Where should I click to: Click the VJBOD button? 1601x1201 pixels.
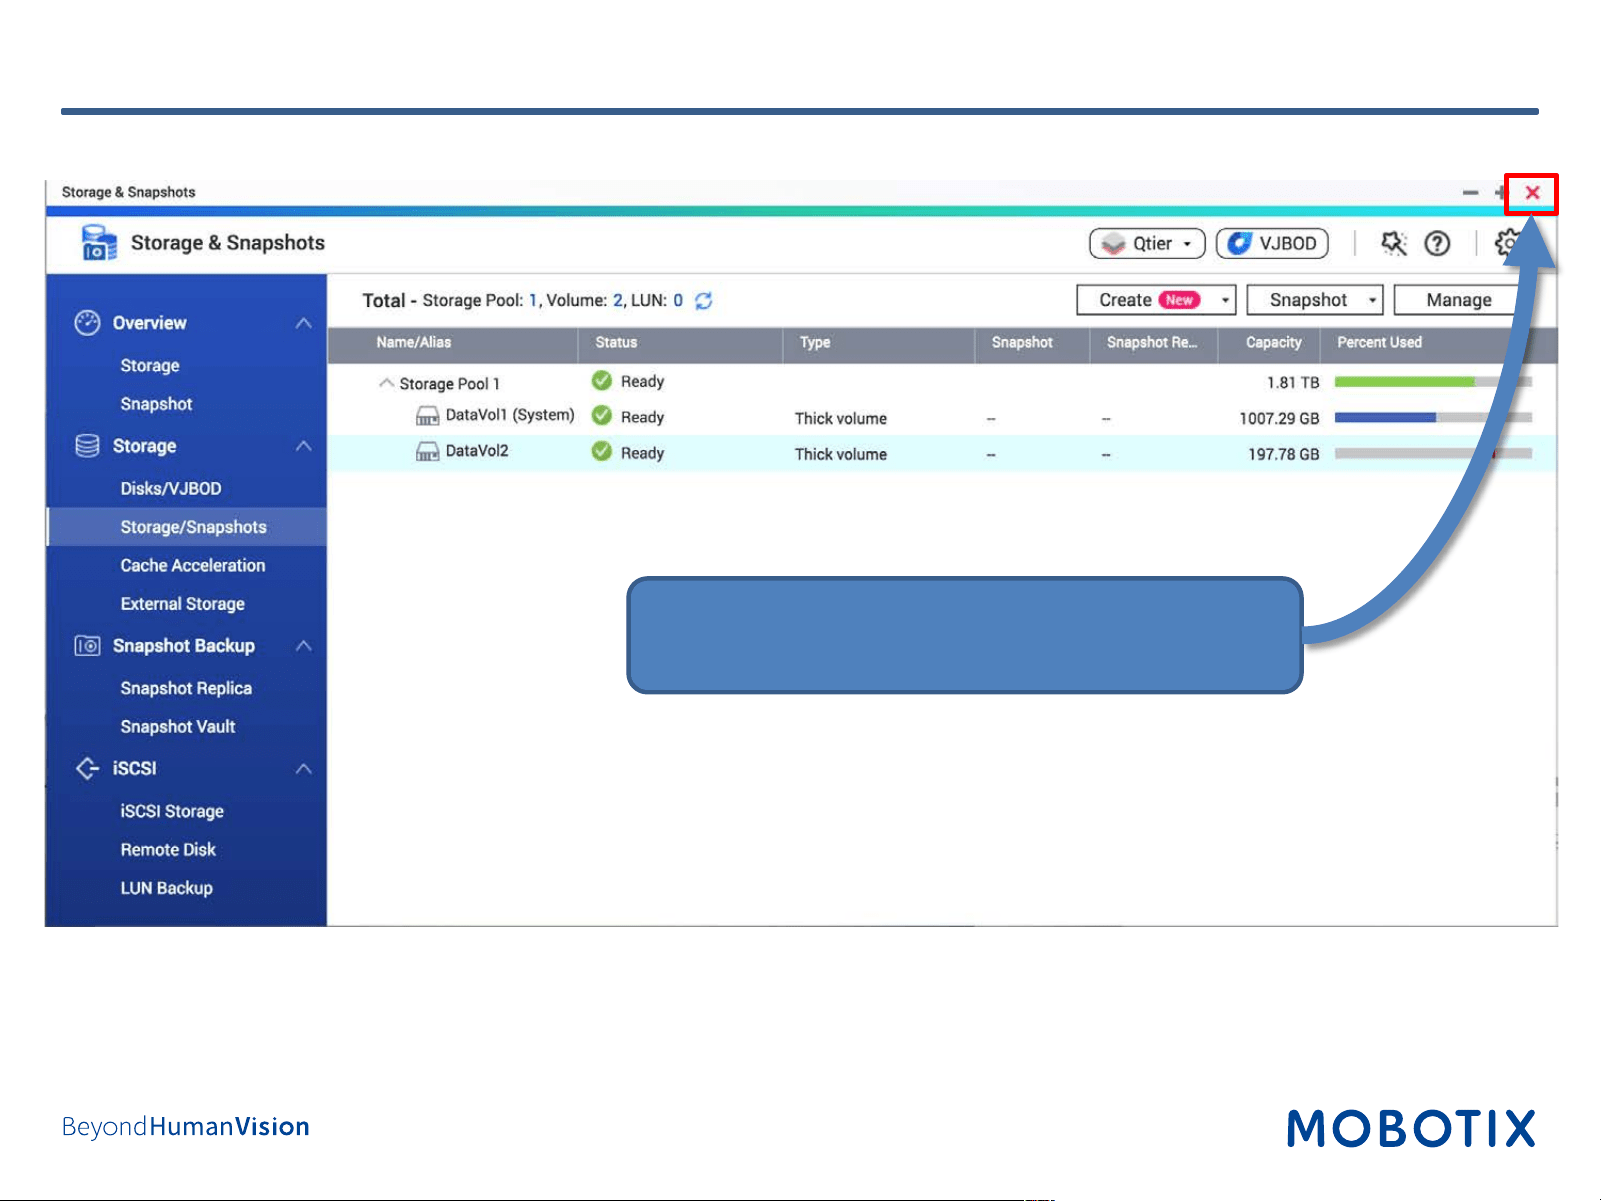point(1272,244)
